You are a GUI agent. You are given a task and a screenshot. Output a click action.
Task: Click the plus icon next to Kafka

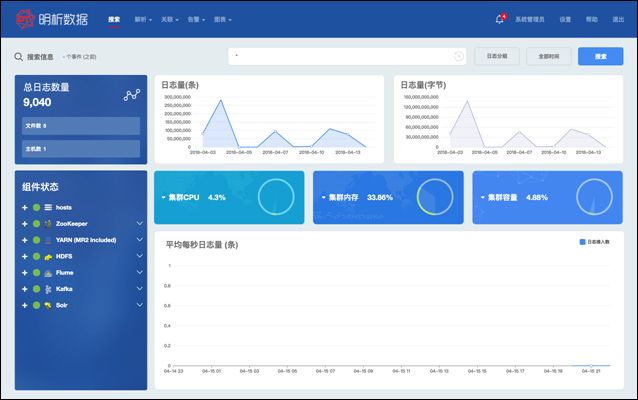coord(25,289)
